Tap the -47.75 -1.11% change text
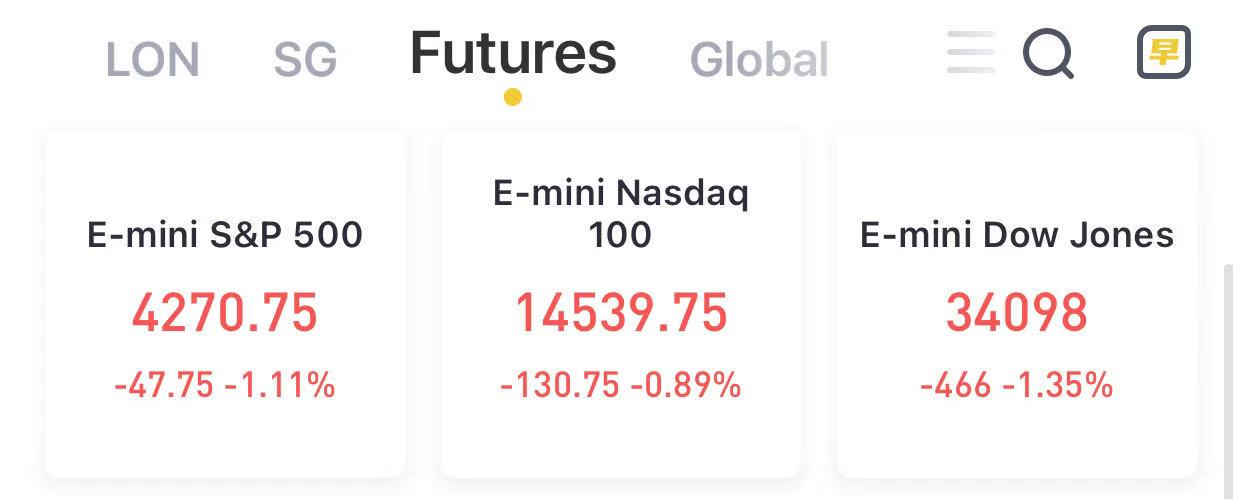The height and width of the screenshot is (499, 1242). tap(225, 385)
